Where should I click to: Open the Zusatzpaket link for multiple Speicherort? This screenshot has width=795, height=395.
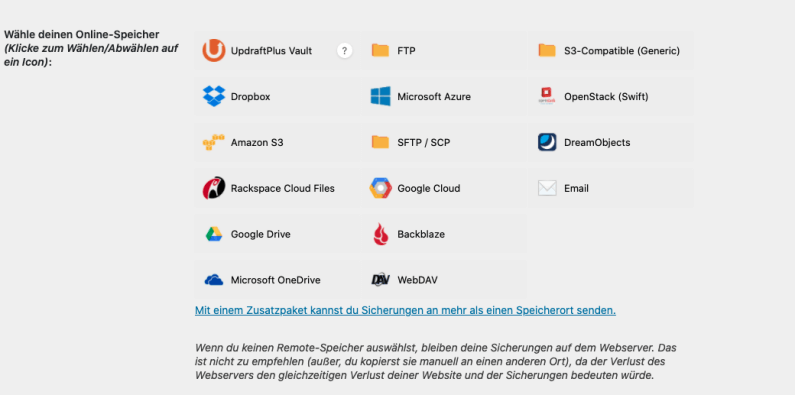tap(406, 310)
